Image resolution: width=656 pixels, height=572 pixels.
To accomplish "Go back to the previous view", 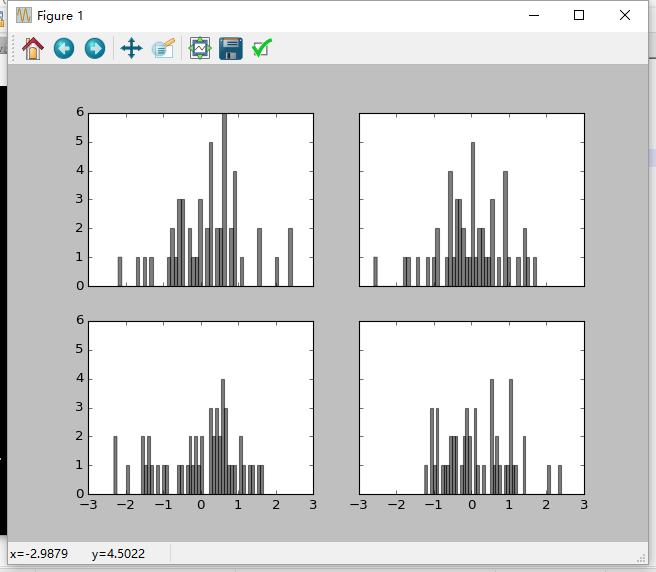I will (x=64, y=49).
